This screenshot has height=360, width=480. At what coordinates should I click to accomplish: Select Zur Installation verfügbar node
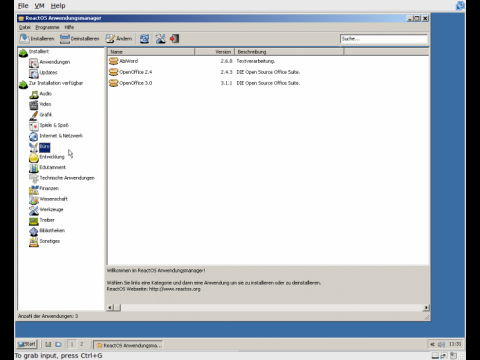[56, 83]
